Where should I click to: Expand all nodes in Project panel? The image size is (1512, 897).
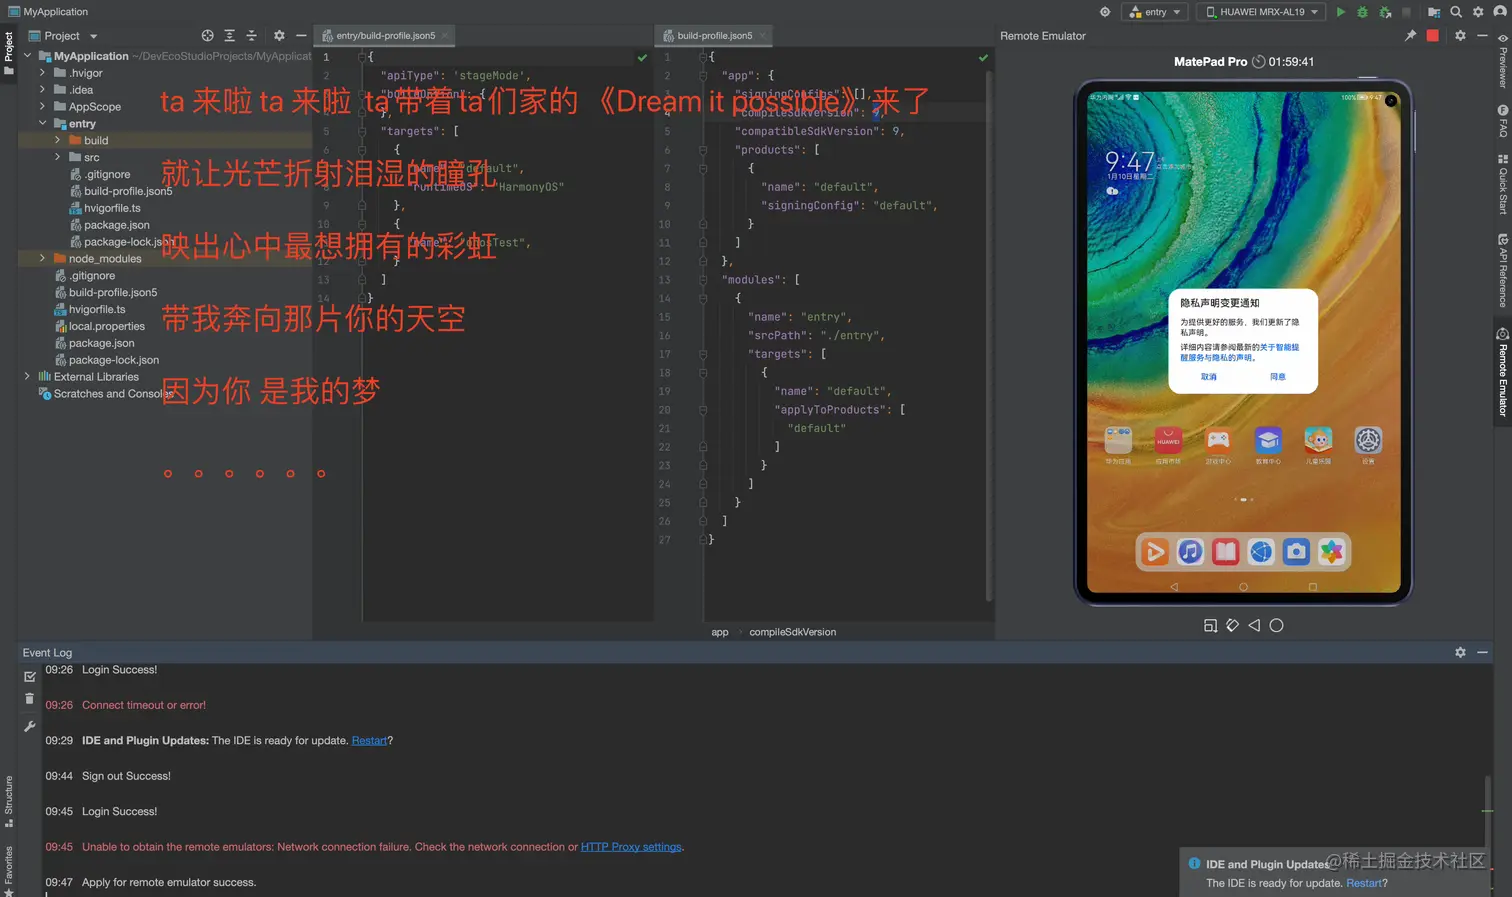[x=229, y=36]
